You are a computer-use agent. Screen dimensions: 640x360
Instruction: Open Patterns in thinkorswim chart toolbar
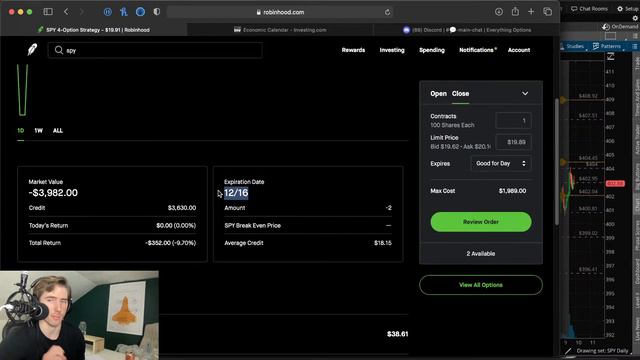point(607,46)
